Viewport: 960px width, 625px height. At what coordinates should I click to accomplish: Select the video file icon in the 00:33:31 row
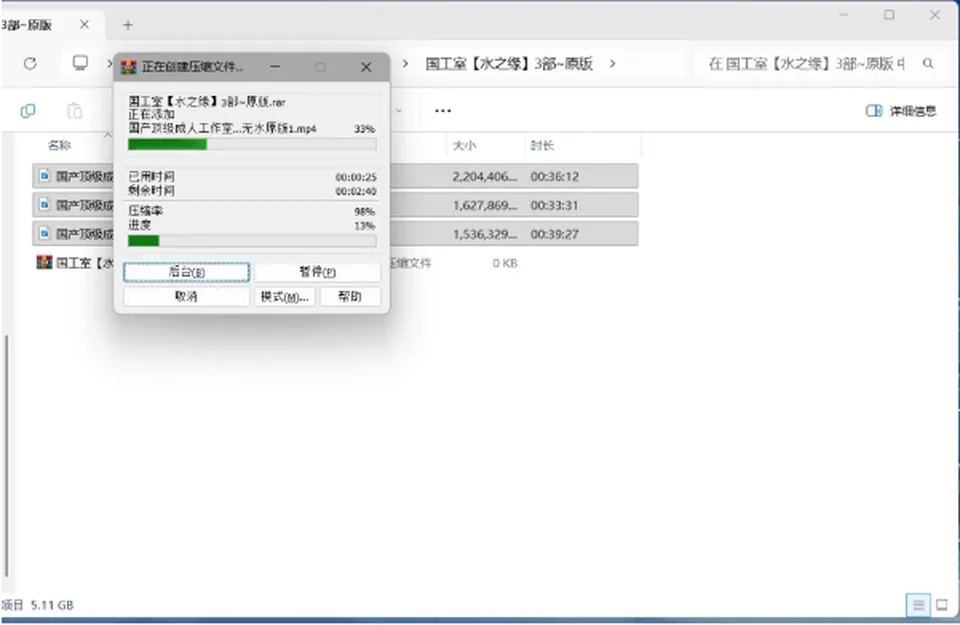pos(44,205)
